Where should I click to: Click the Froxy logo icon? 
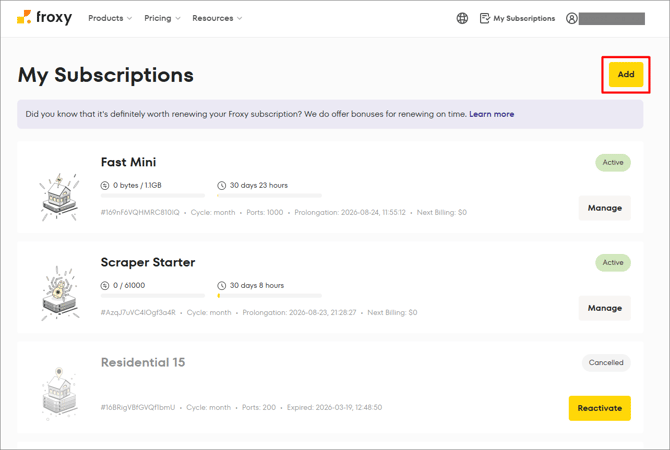click(24, 17)
